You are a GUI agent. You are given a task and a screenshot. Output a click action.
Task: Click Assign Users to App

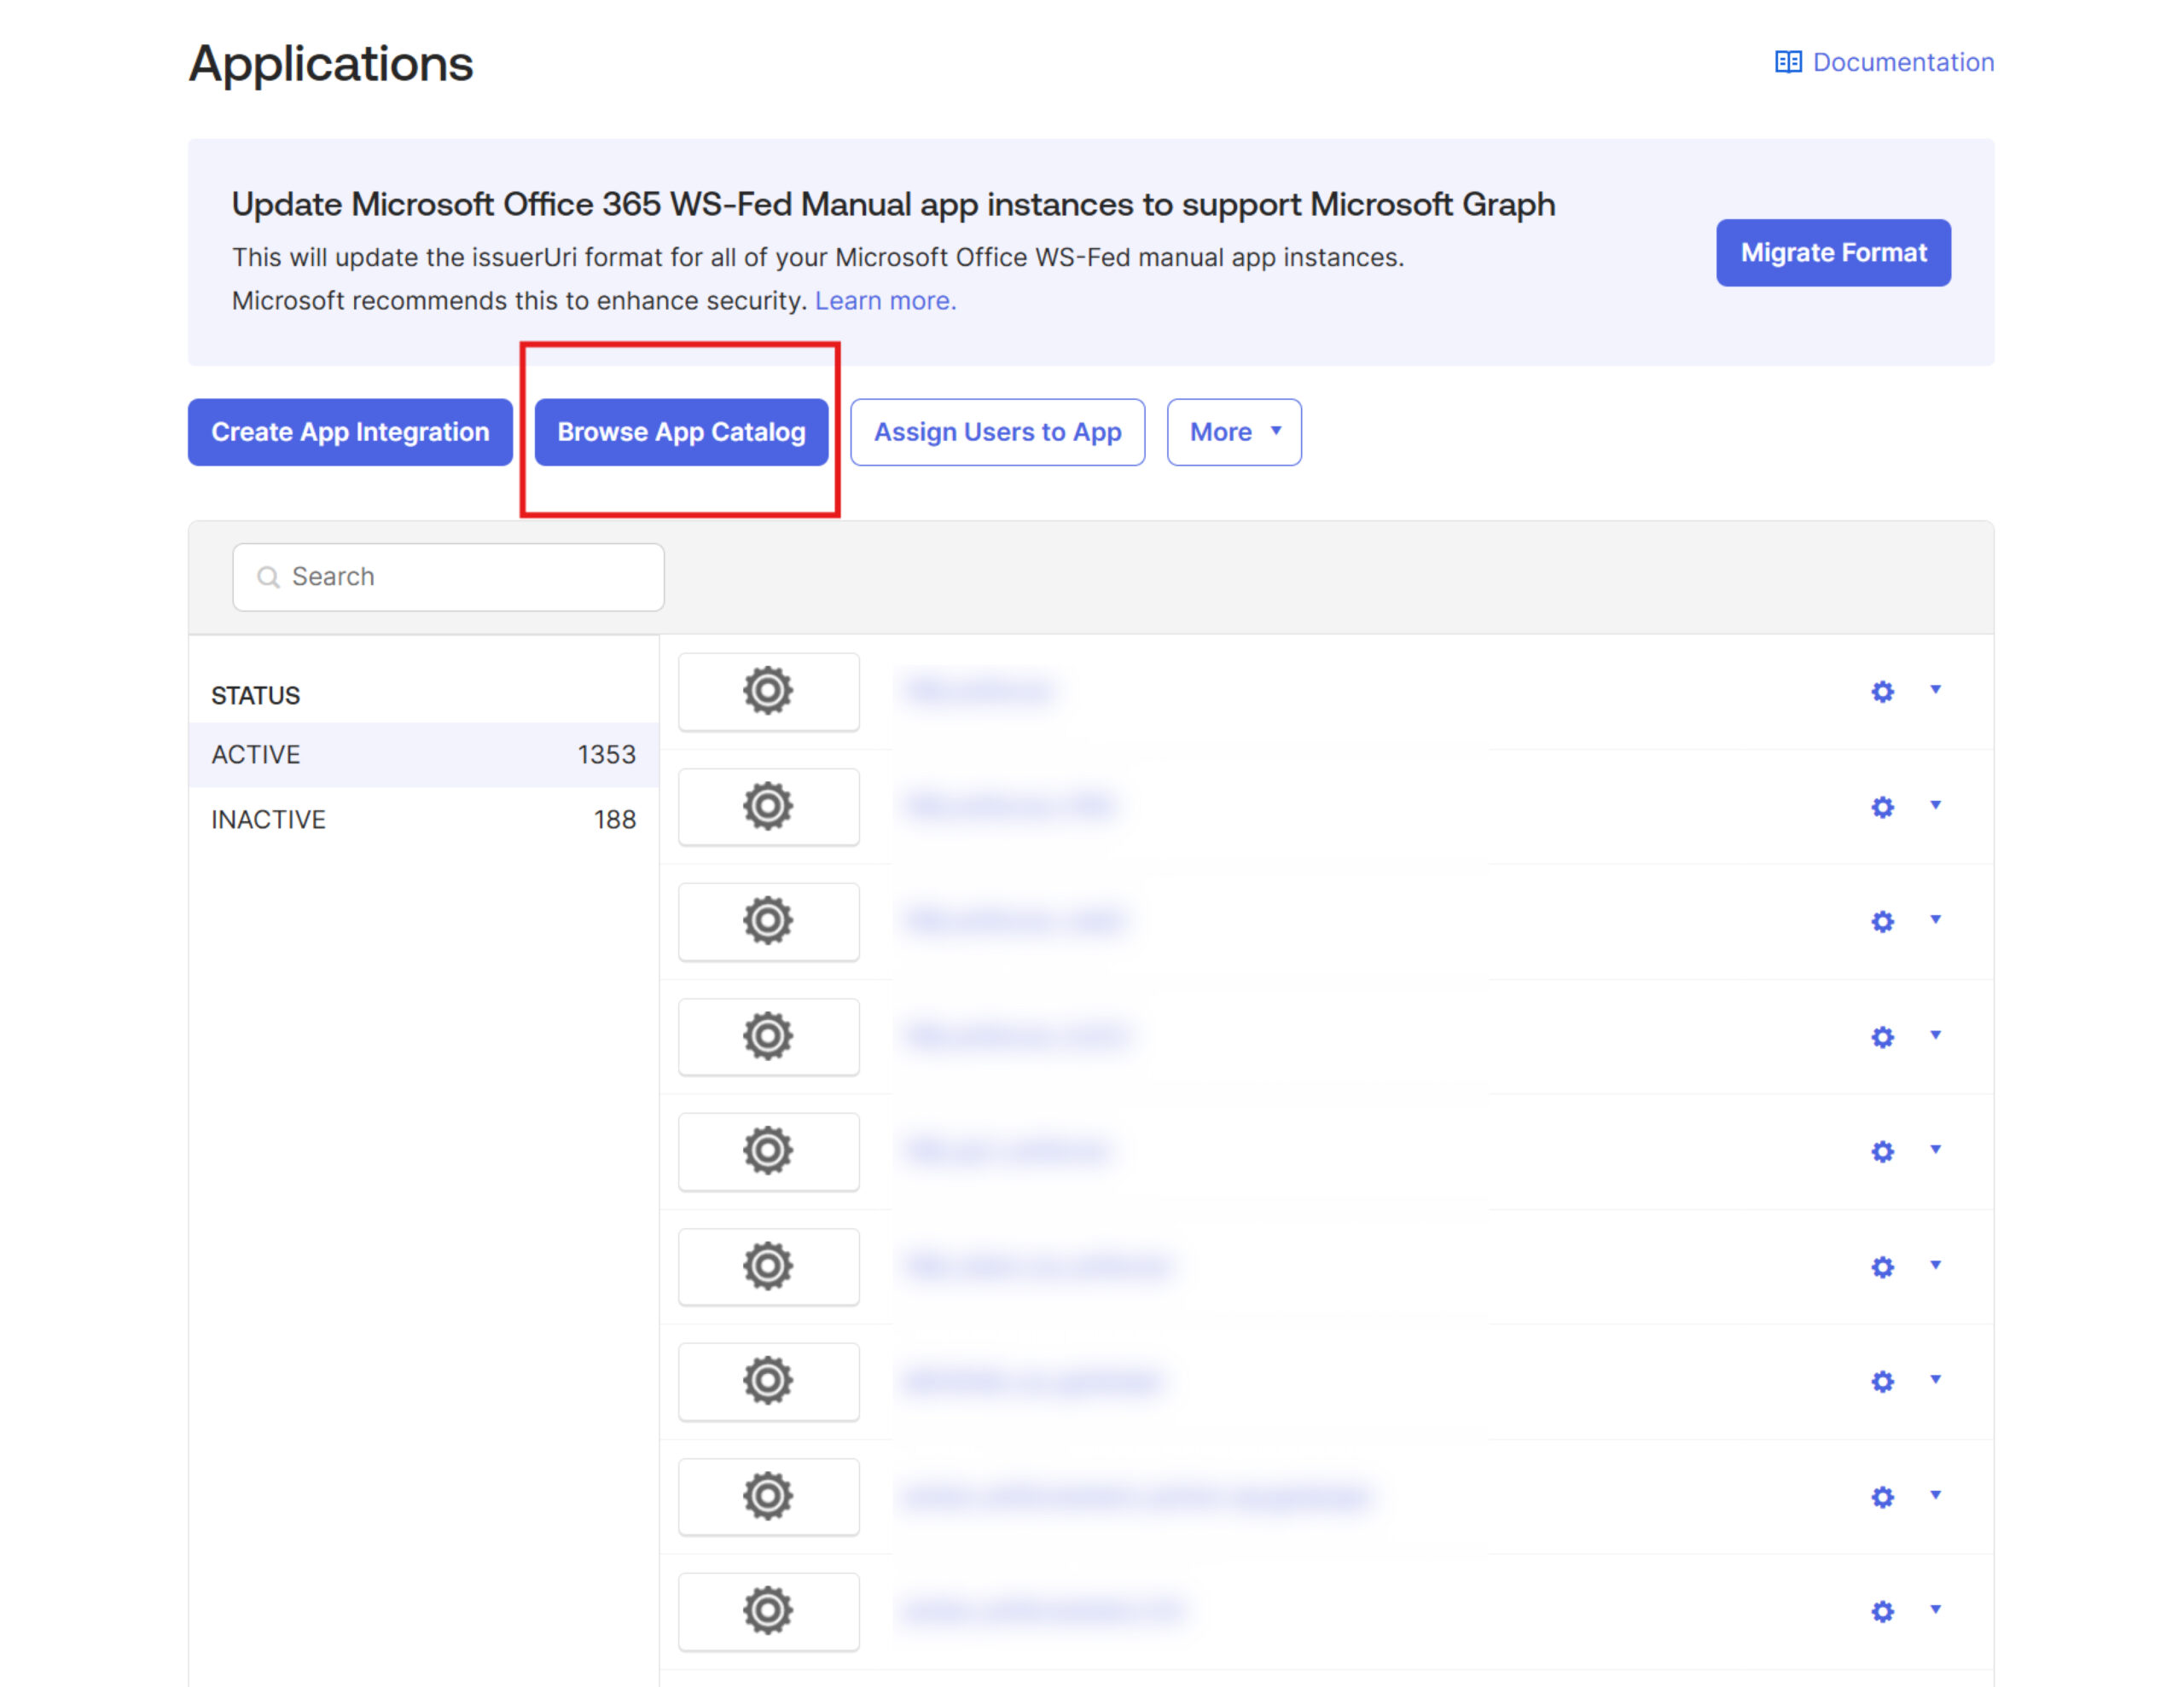coord(997,432)
